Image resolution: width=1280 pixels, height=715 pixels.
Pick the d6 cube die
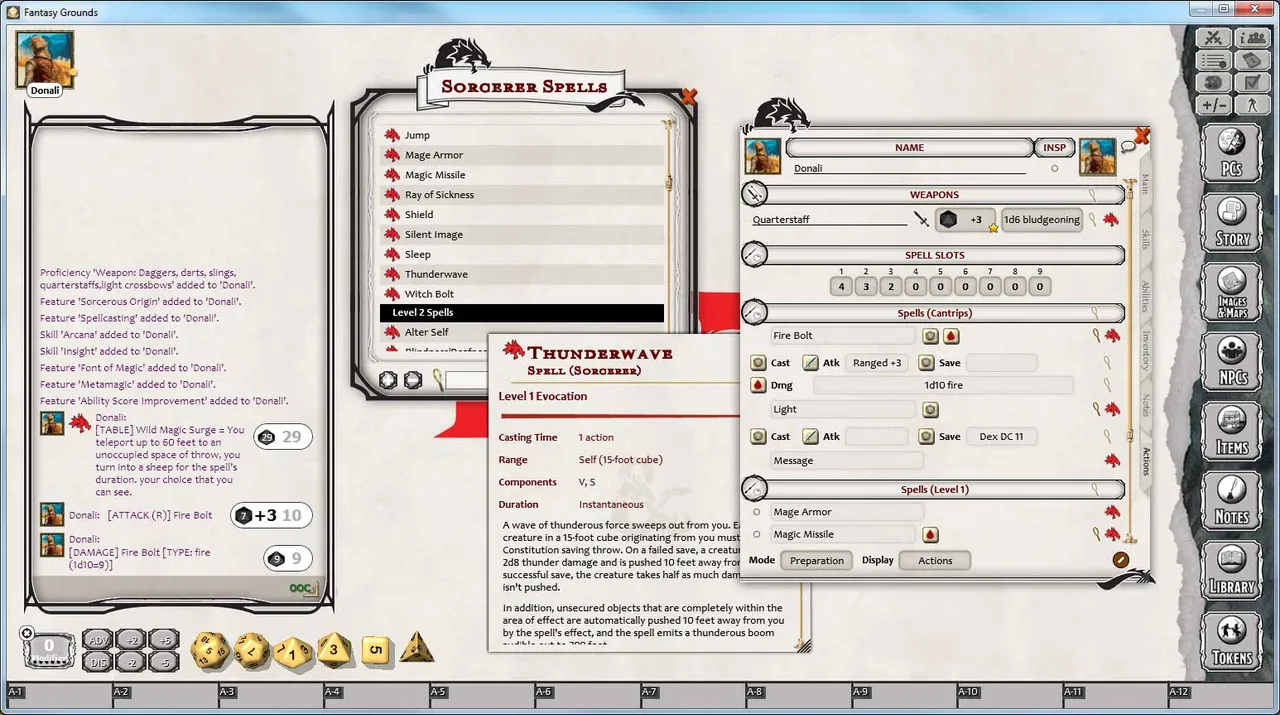tap(375, 650)
